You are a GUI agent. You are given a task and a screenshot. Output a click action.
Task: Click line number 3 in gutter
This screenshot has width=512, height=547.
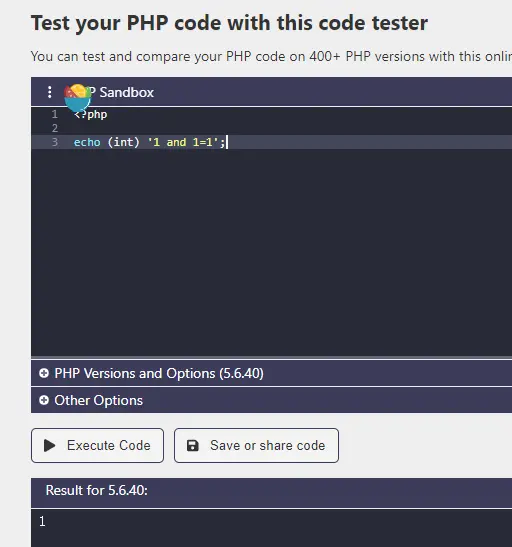pos(55,142)
